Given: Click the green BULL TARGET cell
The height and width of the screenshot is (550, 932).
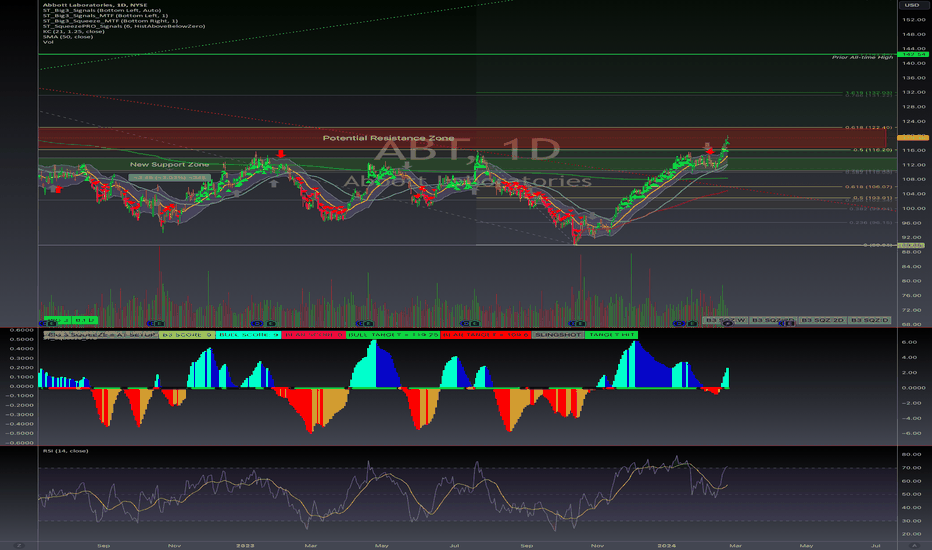Looking at the screenshot, I should (393, 335).
